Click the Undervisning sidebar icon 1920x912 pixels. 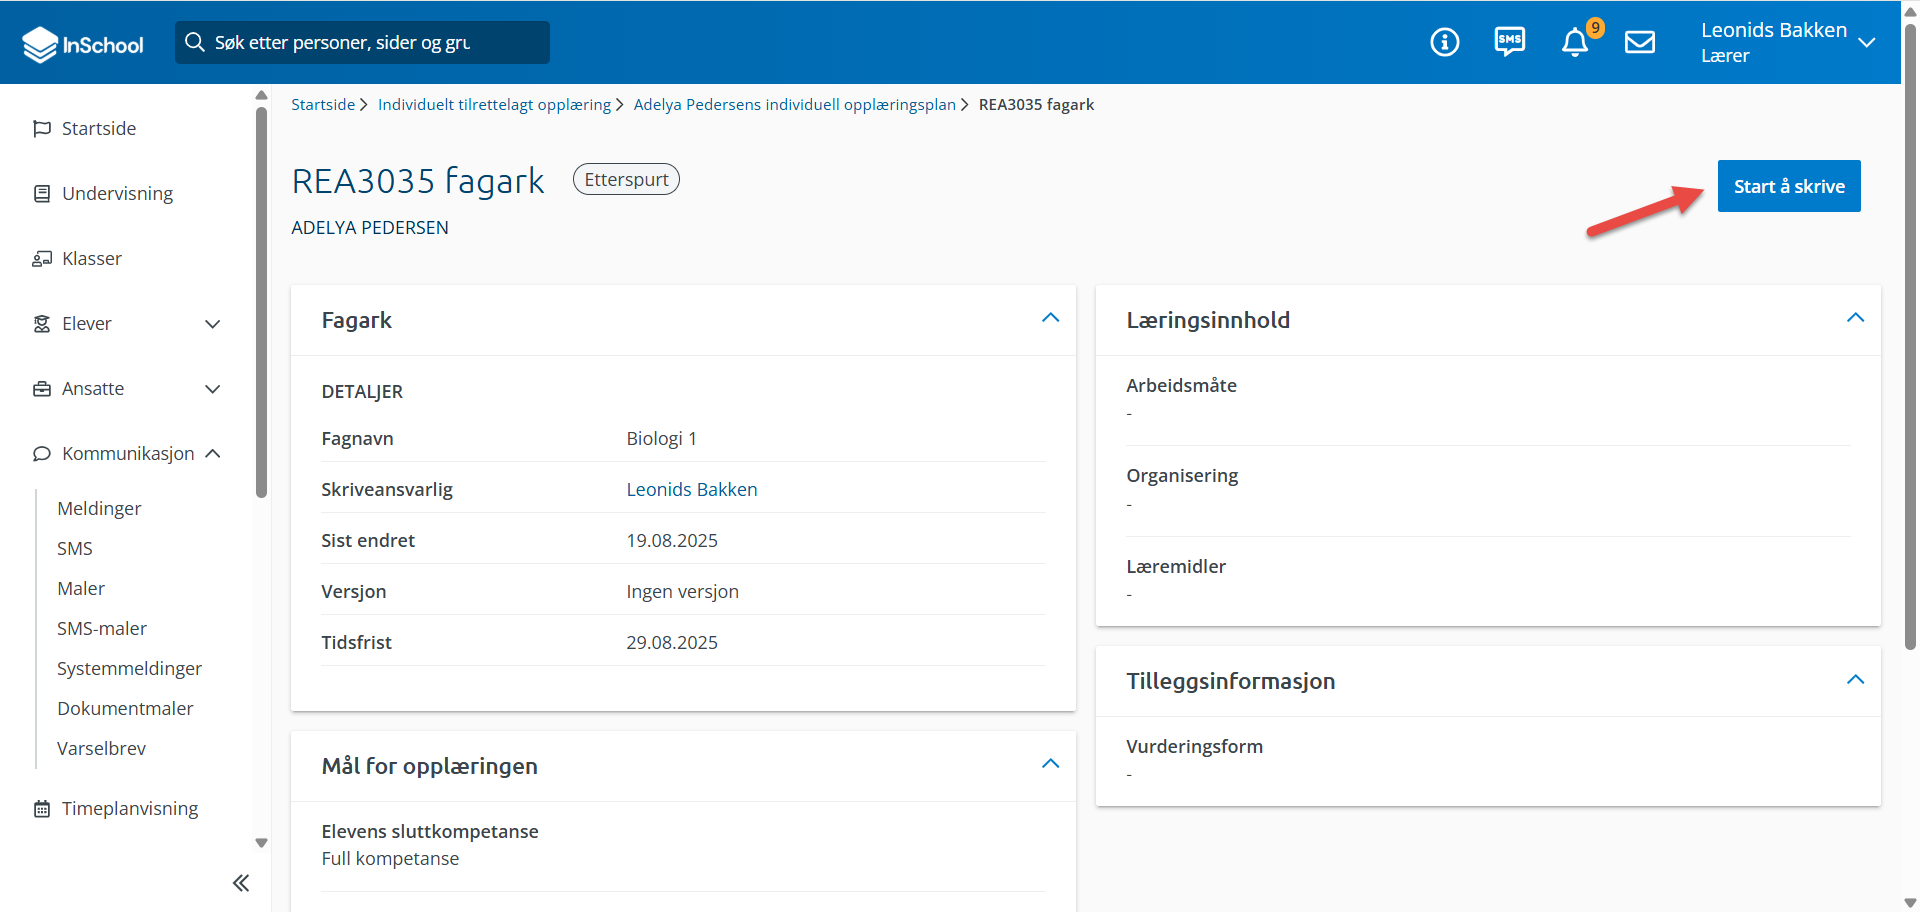pyautogui.click(x=42, y=193)
